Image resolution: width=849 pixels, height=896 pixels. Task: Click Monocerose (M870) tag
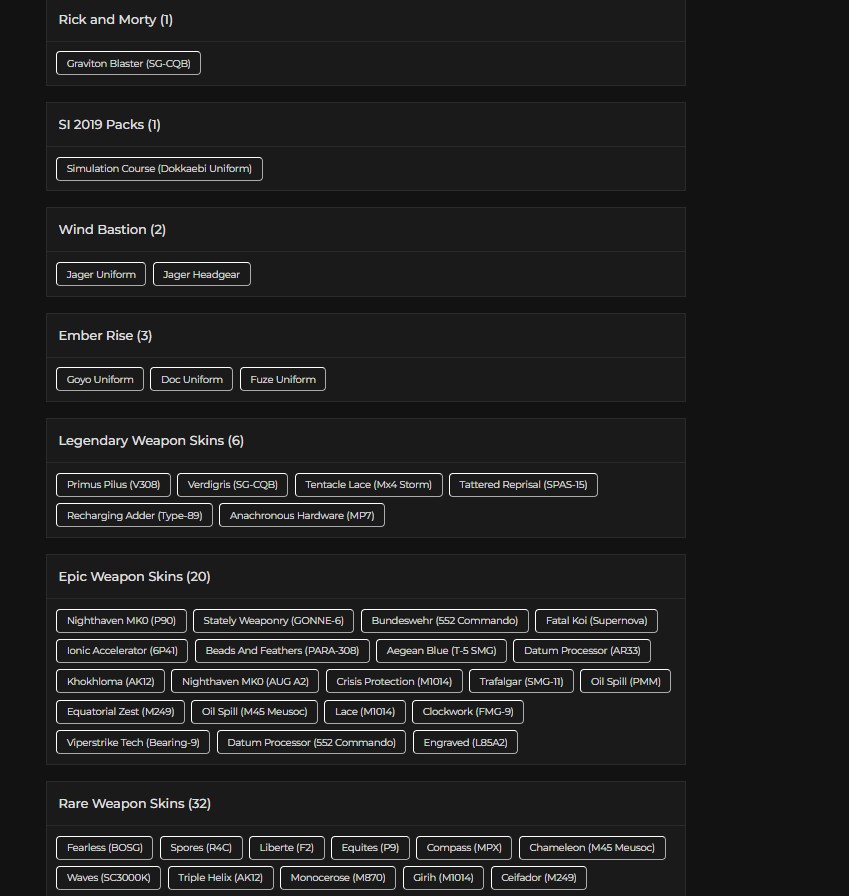[x=338, y=878]
